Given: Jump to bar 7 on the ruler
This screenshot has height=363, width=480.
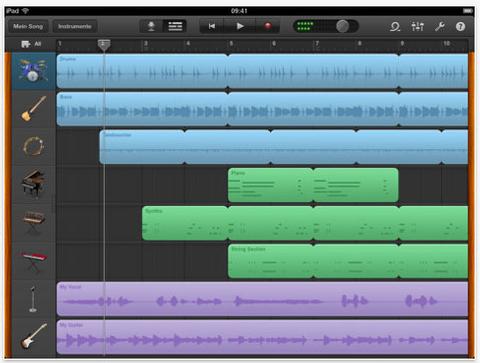Looking at the screenshot, I should coord(317,43).
